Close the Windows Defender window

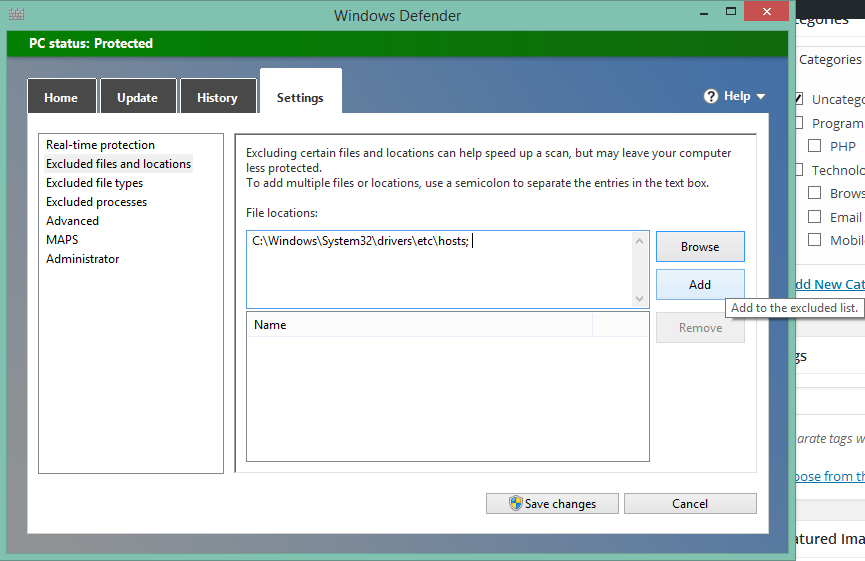[766, 11]
